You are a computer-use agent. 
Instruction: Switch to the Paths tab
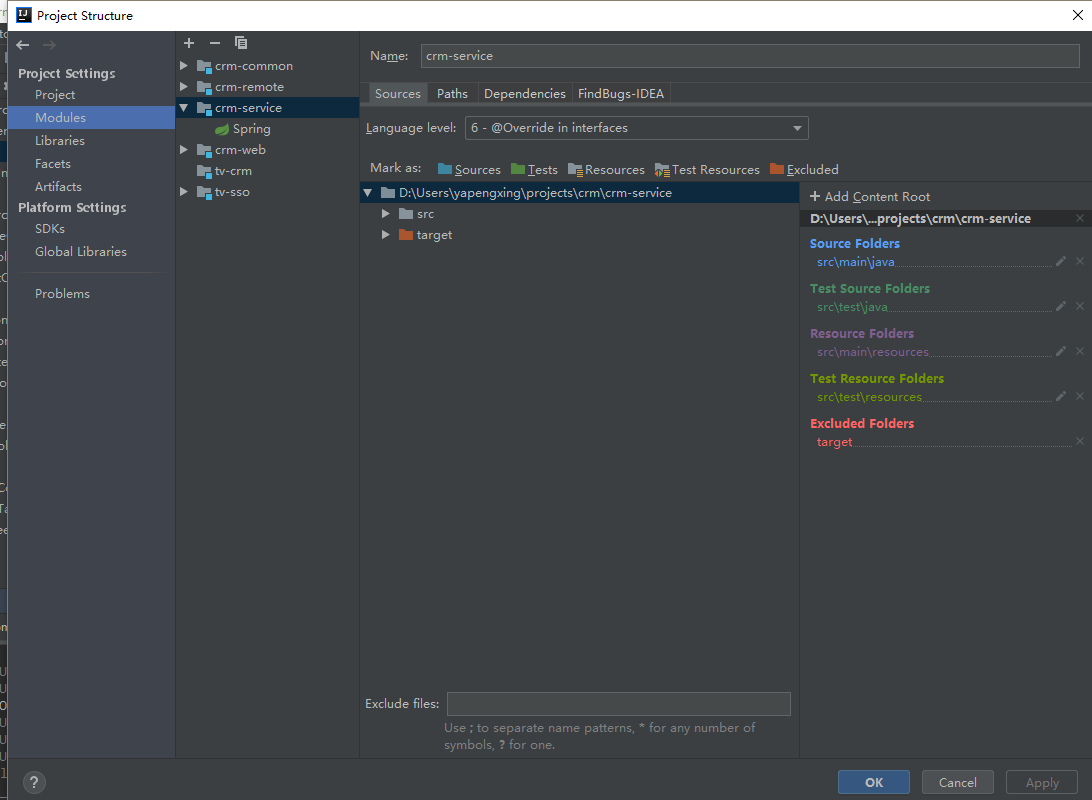click(x=452, y=93)
